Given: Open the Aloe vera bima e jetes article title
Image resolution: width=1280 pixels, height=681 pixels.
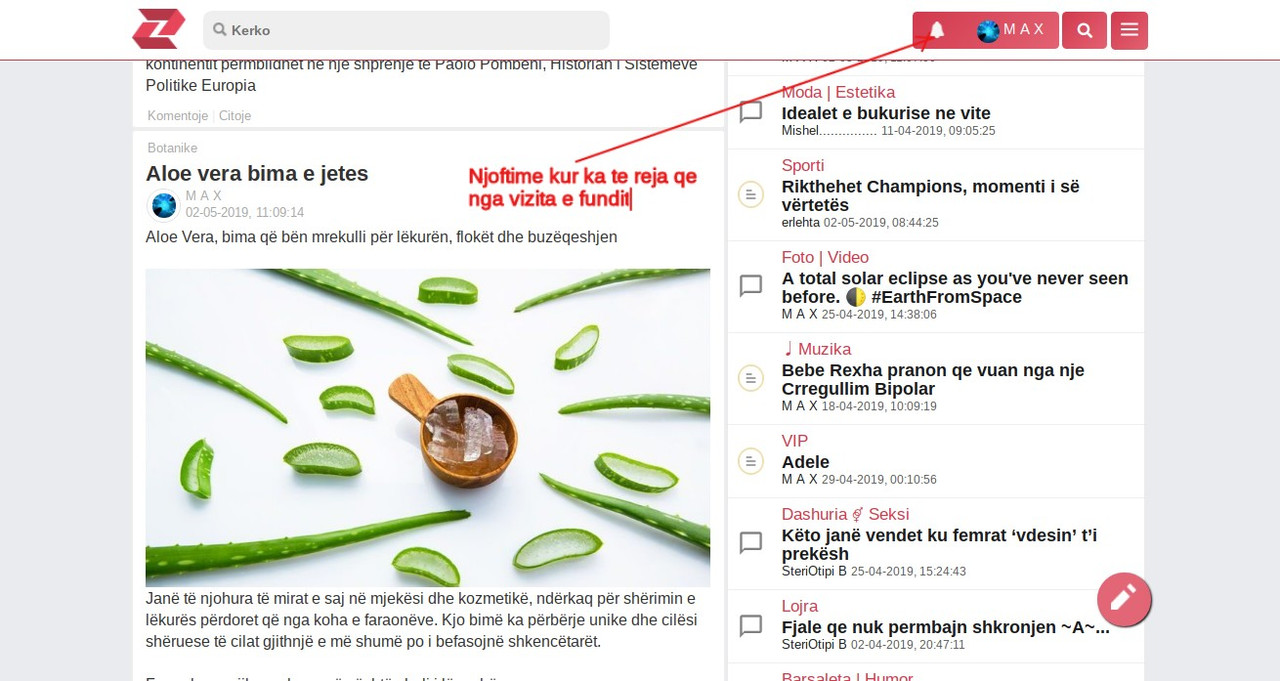Looking at the screenshot, I should coord(257,174).
